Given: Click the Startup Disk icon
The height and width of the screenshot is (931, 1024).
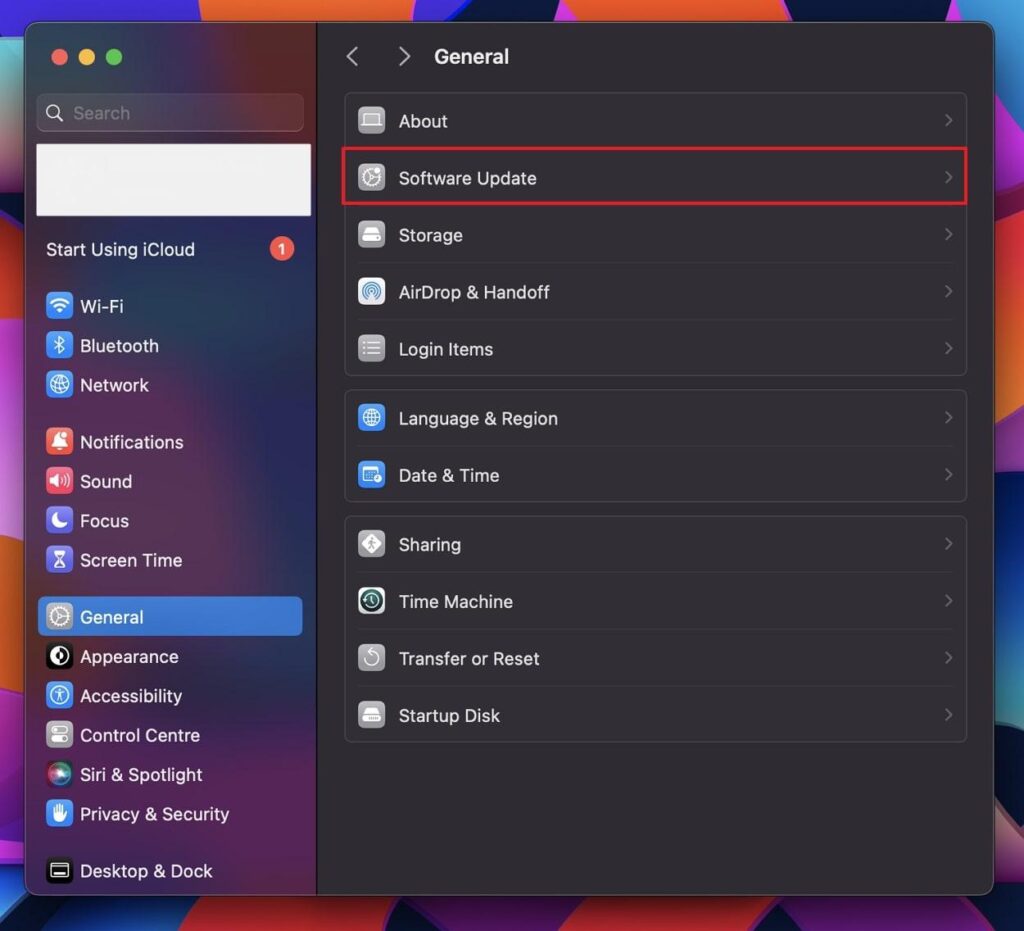Looking at the screenshot, I should [x=372, y=715].
